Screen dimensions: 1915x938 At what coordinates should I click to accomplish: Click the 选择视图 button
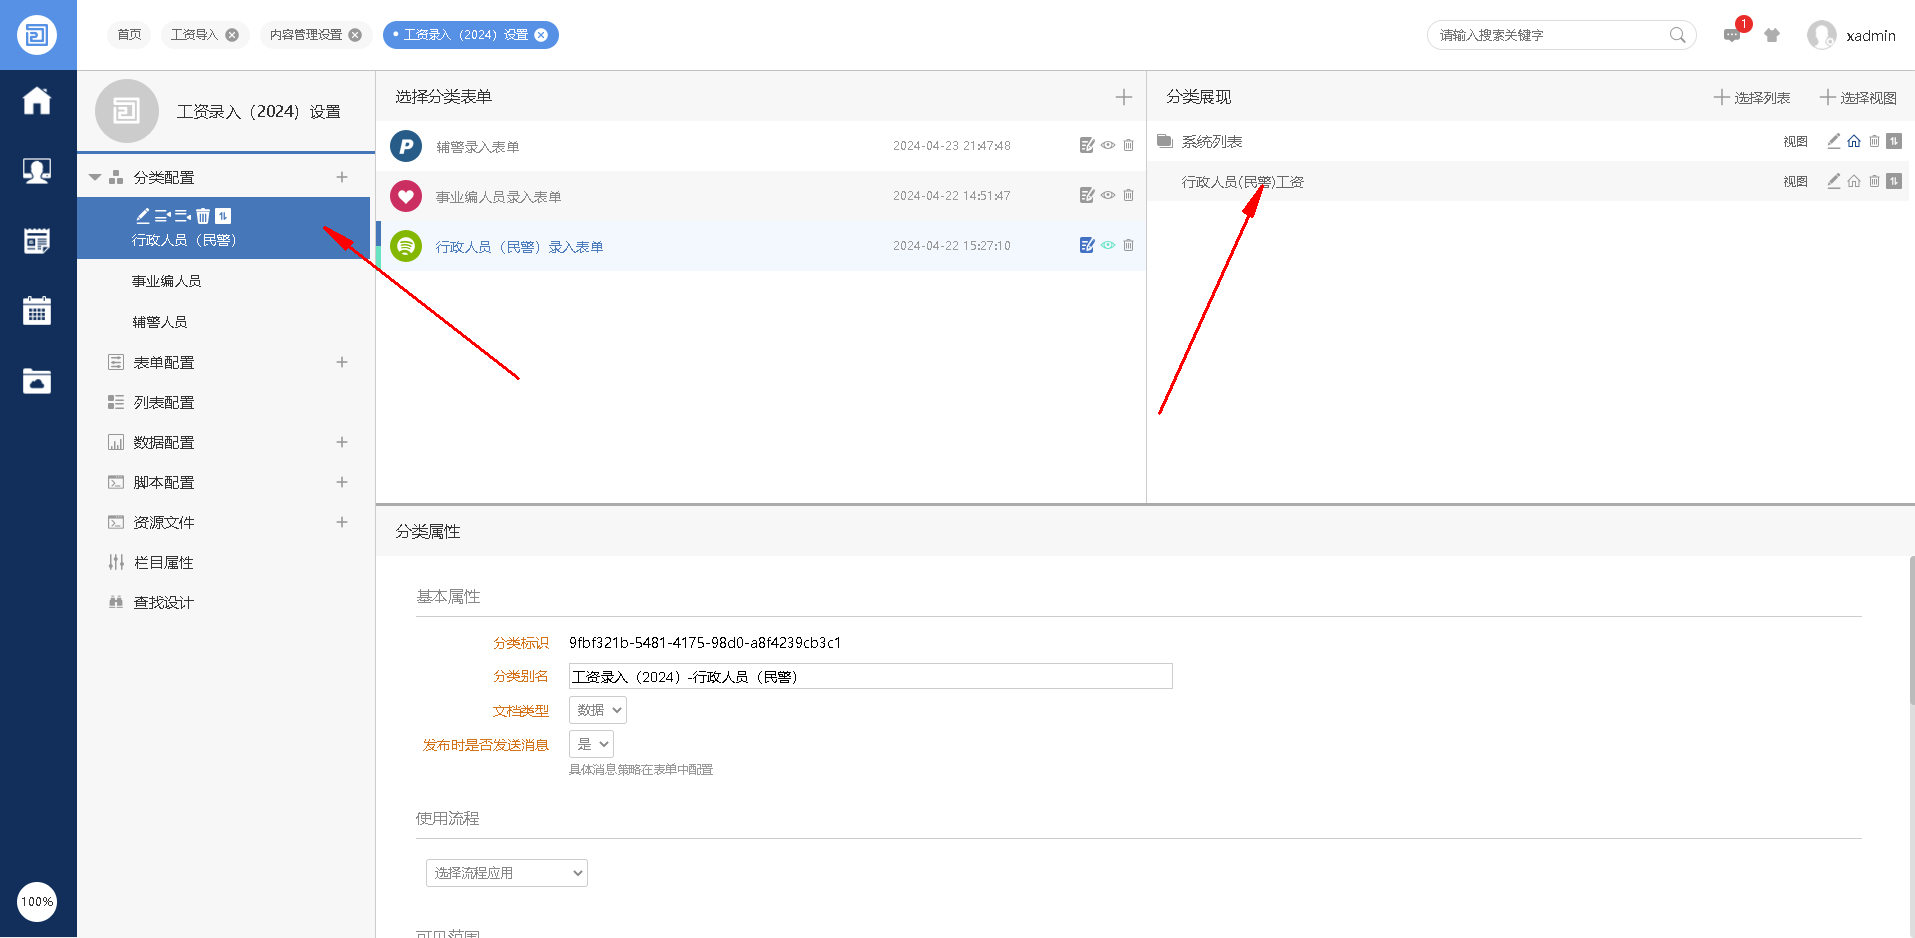(1858, 98)
